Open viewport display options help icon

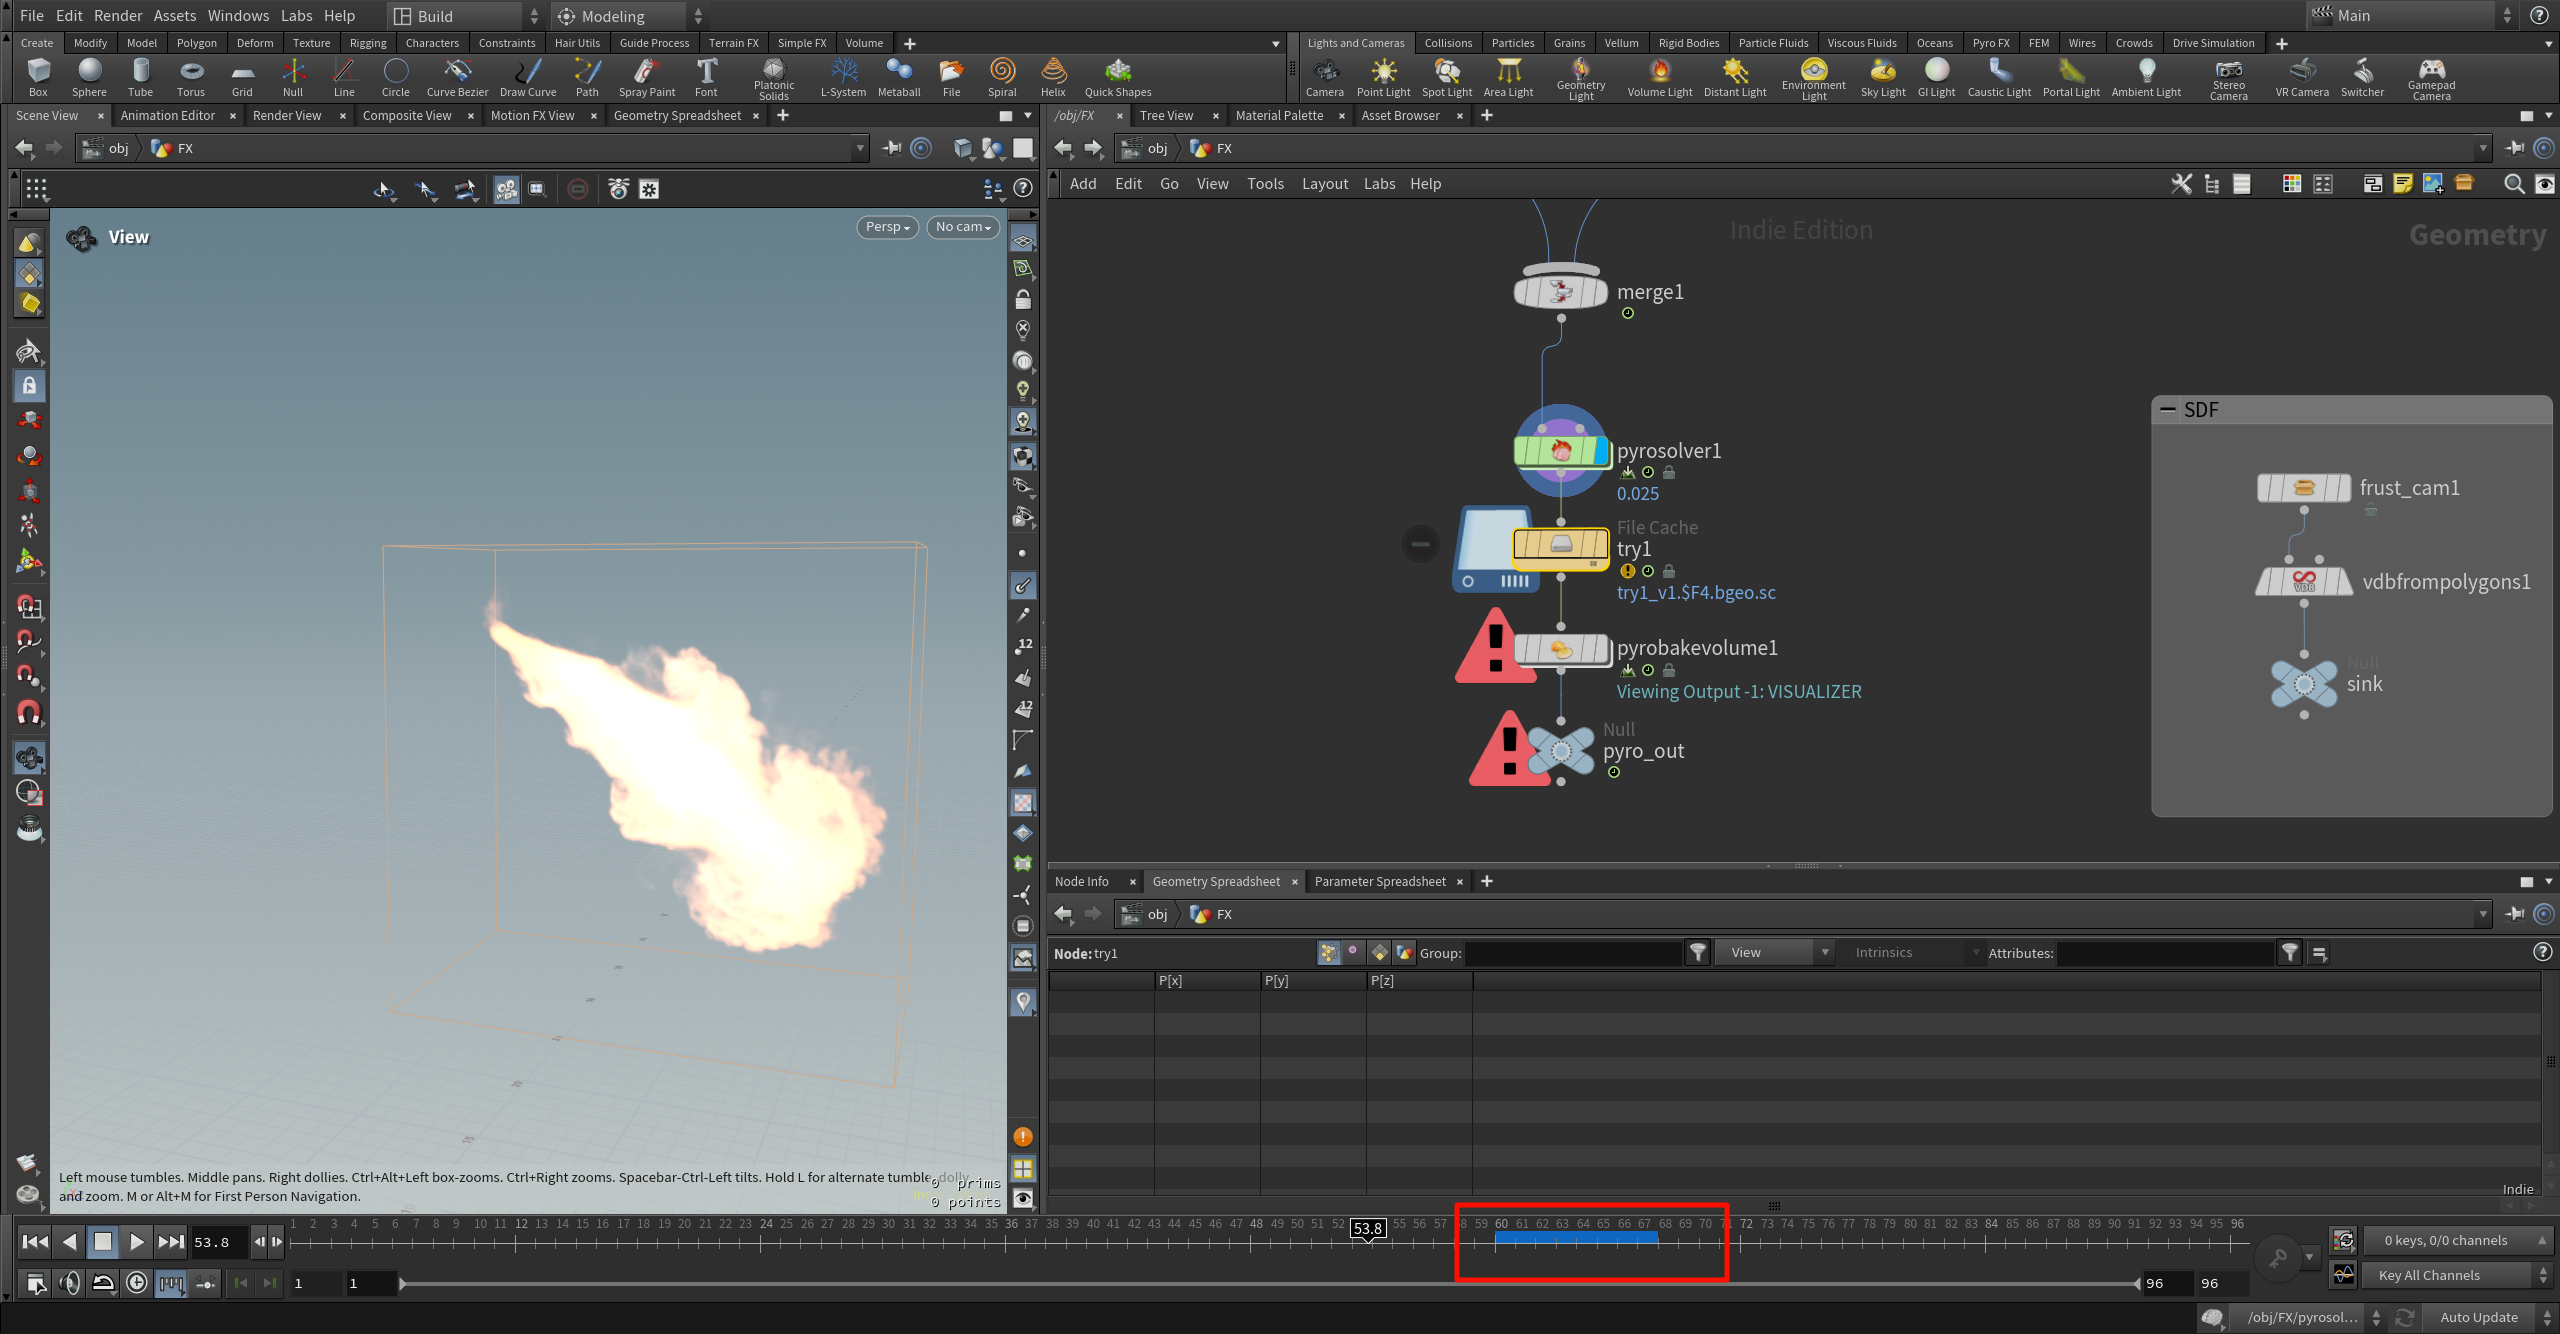1023,188
